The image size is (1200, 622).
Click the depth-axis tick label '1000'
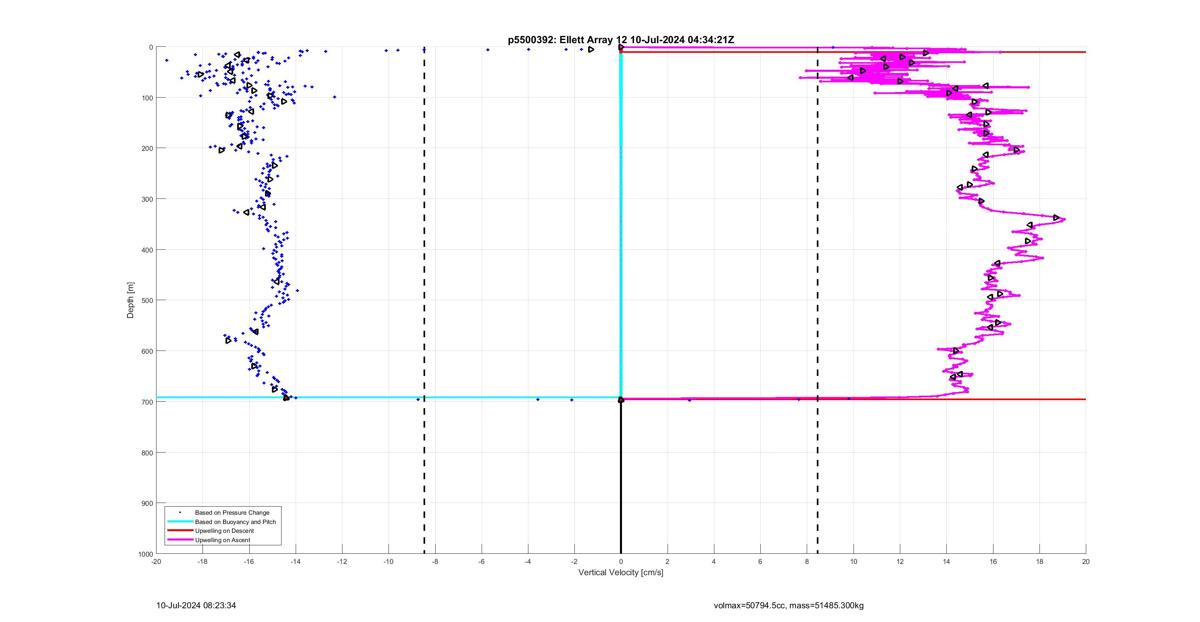[144, 553]
